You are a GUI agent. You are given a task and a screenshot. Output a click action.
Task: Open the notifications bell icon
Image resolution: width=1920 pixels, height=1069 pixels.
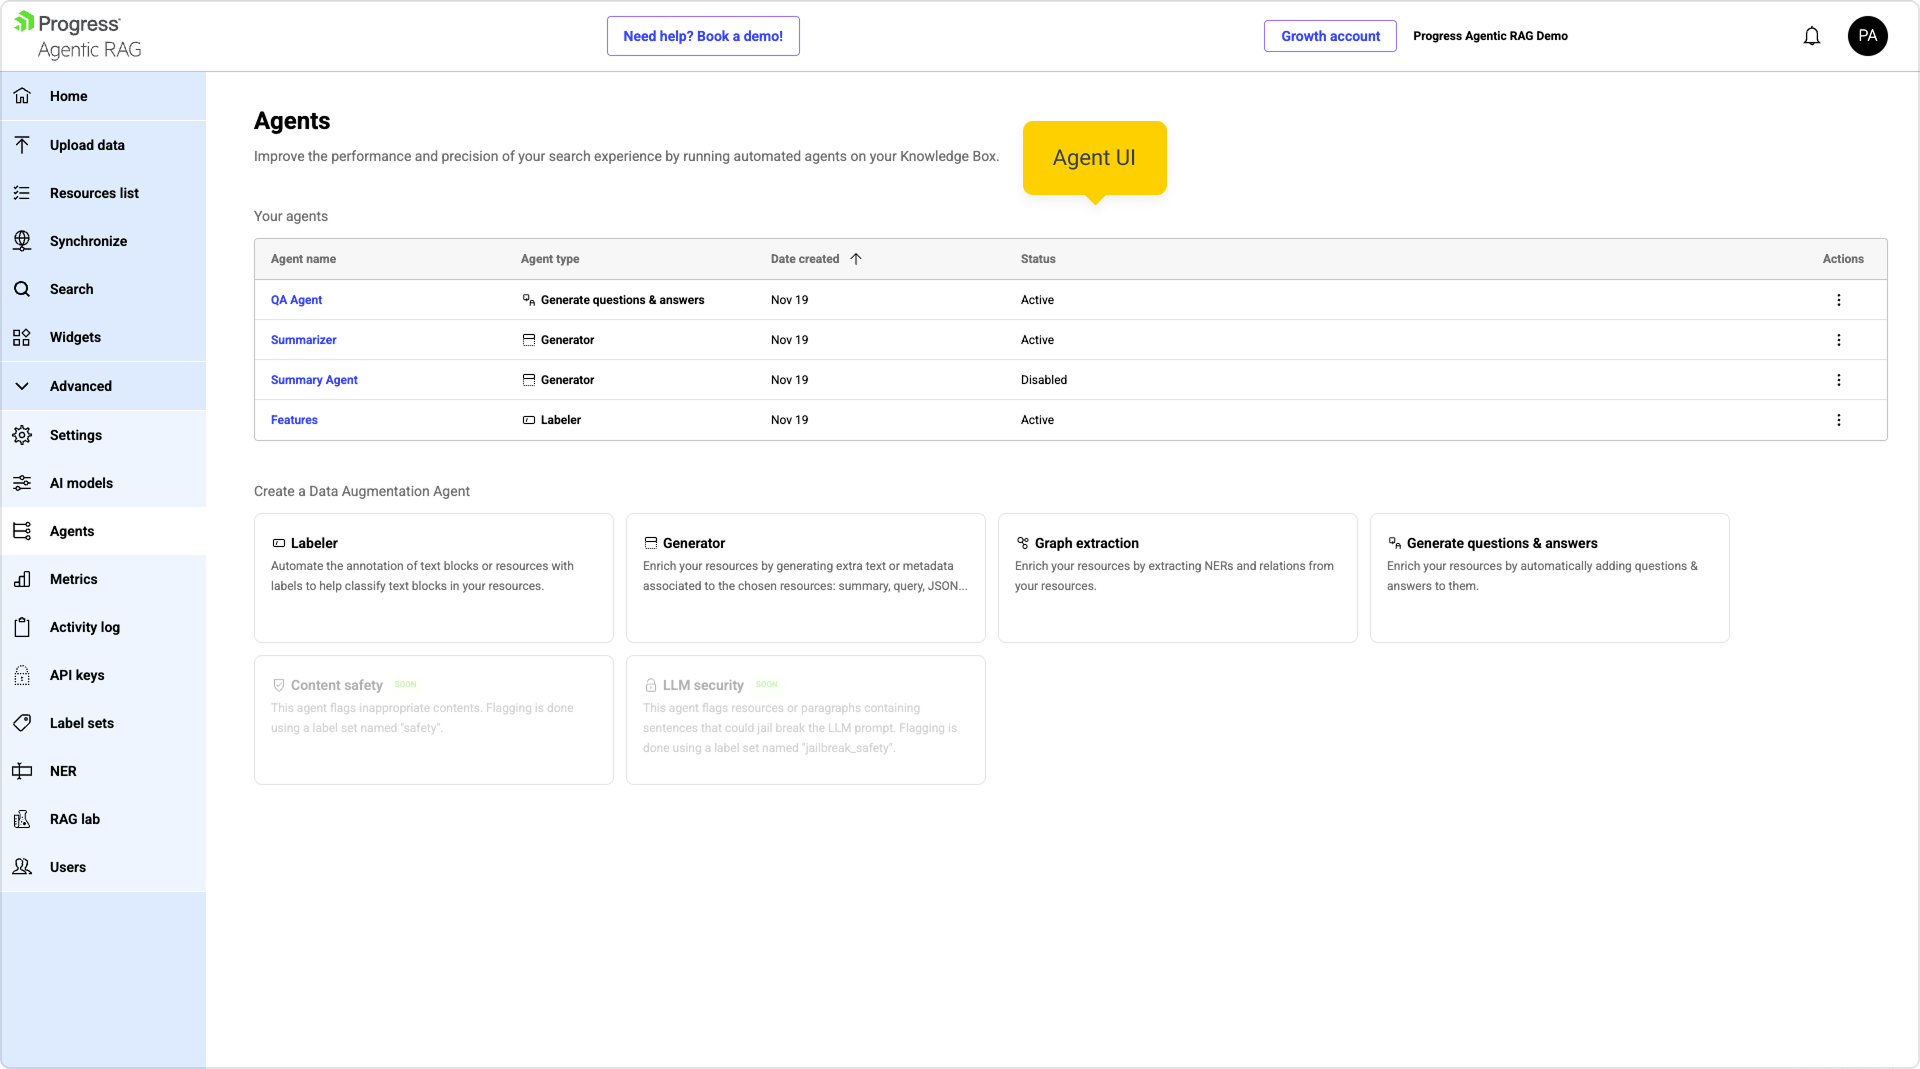coord(1811,36)
